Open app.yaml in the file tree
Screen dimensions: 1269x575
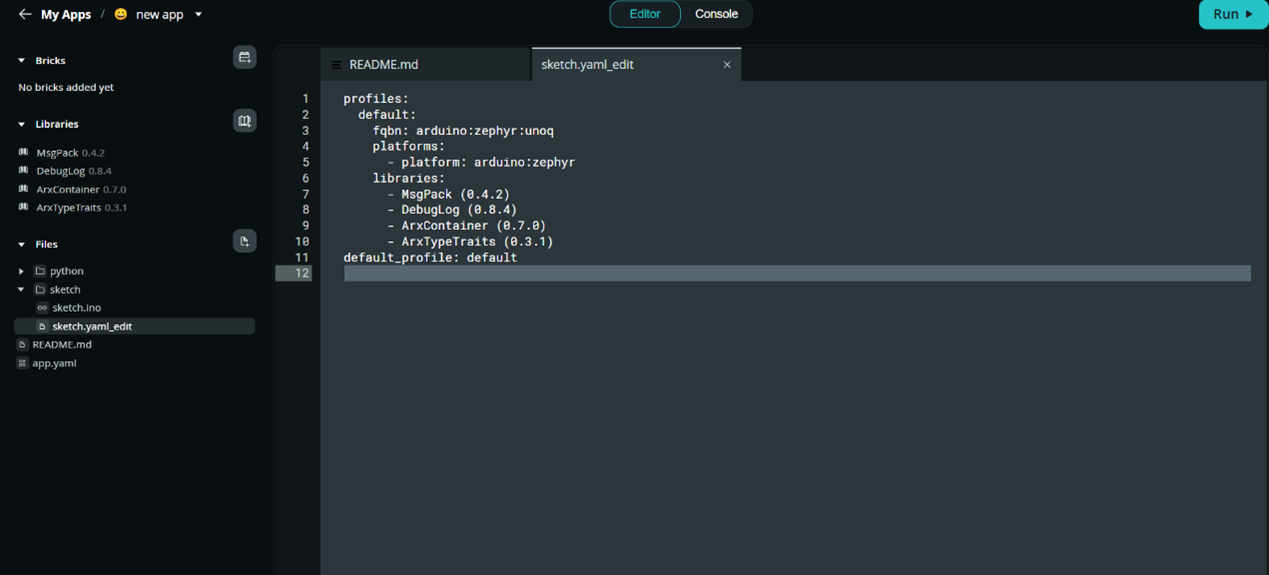coord(54,363)
